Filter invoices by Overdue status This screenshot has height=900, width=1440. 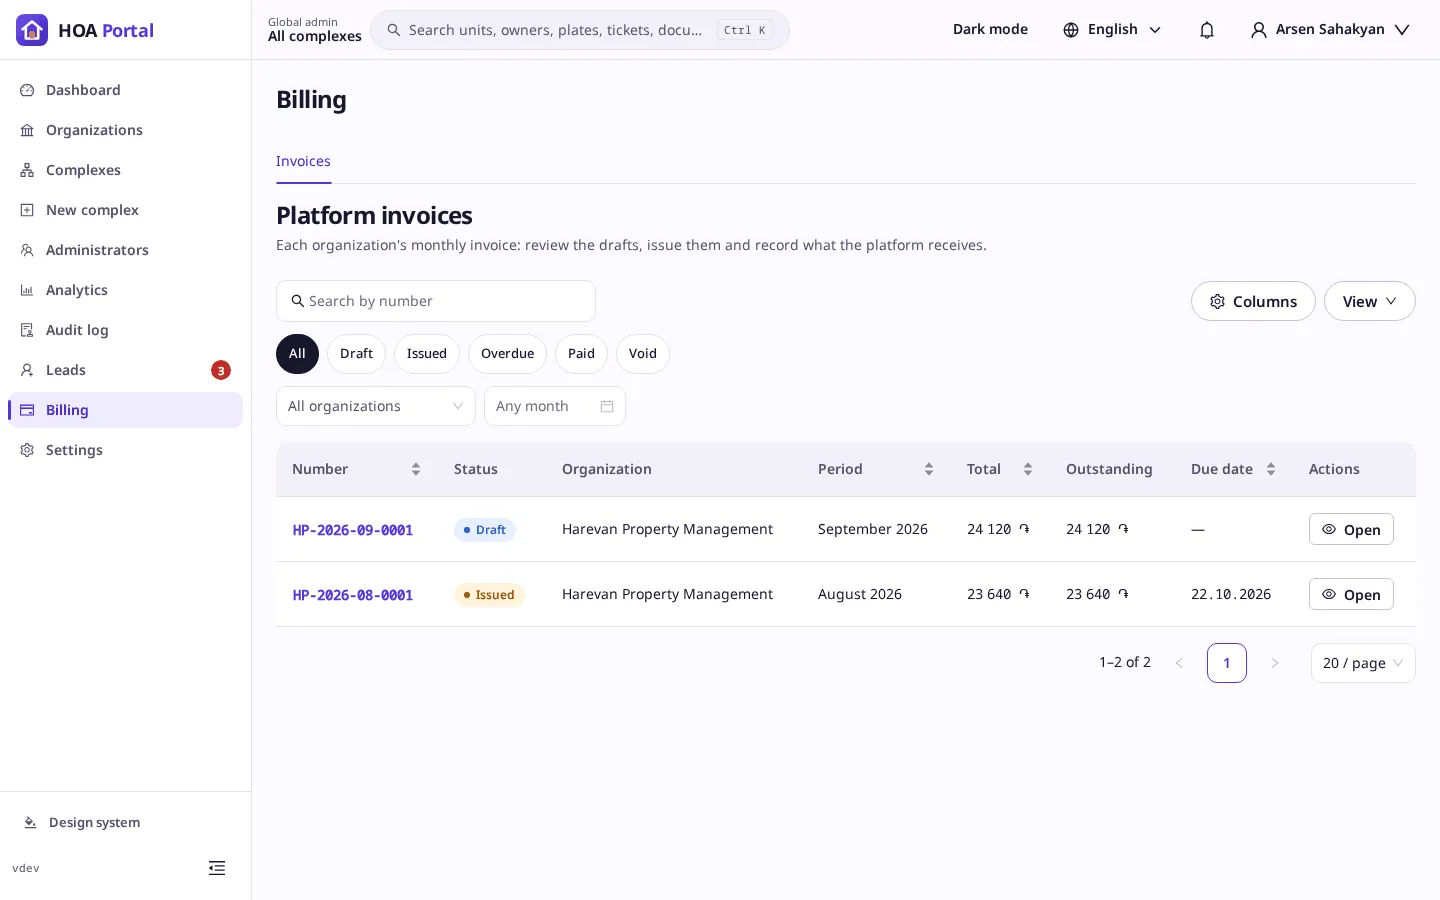[x=507, y=354]
